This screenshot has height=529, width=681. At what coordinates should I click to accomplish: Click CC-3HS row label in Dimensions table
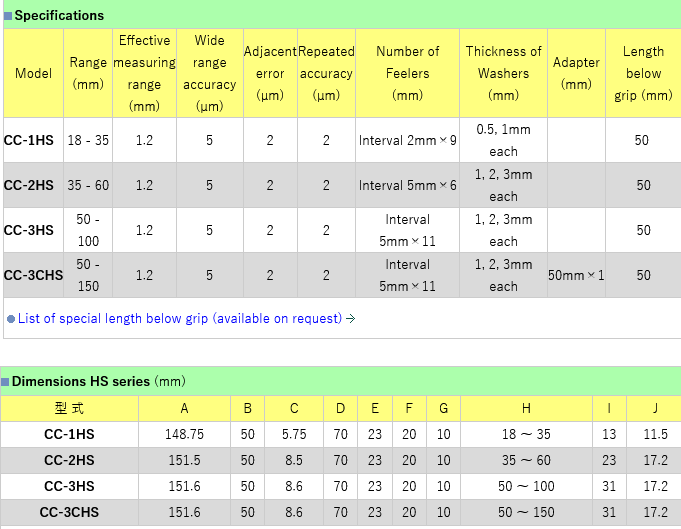(69, 486)
